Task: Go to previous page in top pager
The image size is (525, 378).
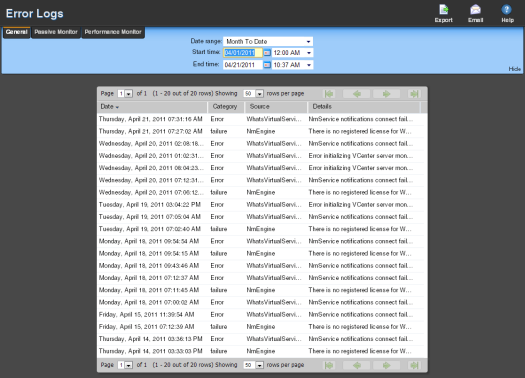Action: (x=357, y=94)
